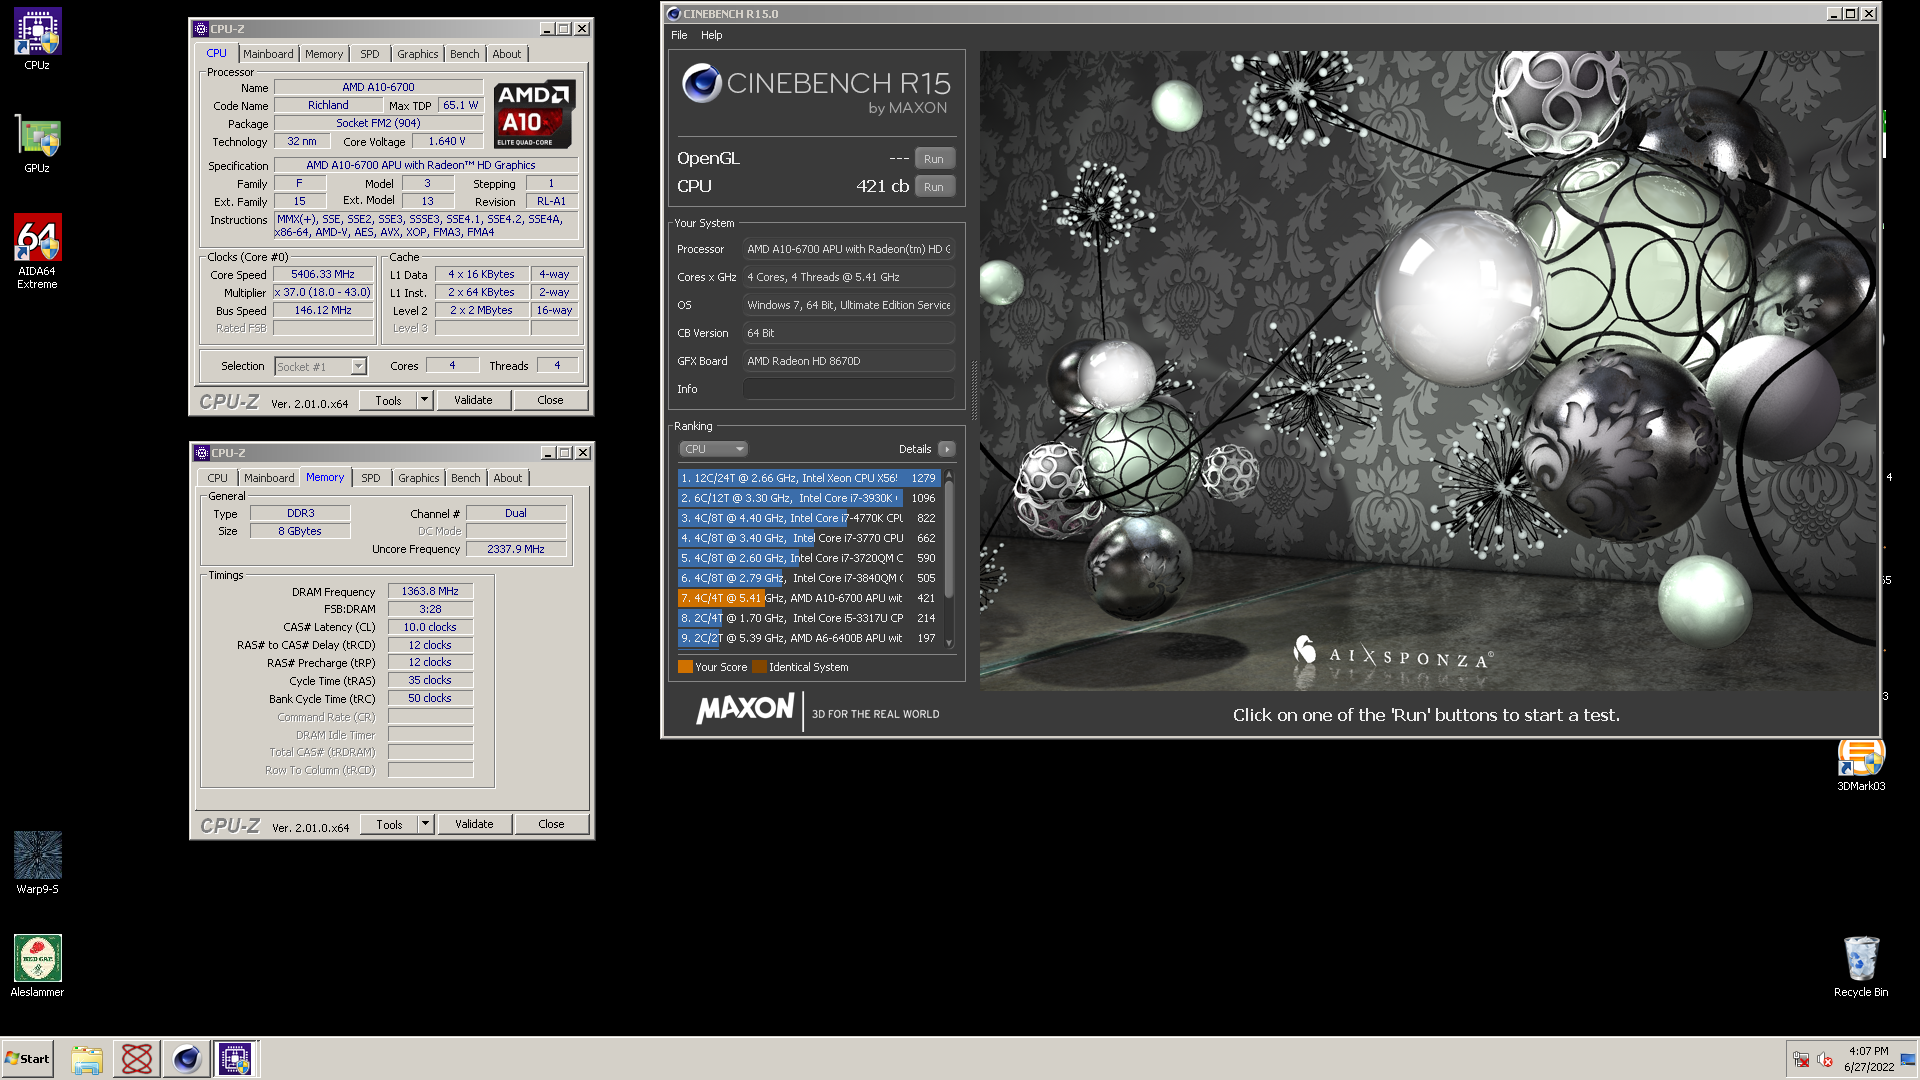This screenshot has width=1920, height=1080.
Task: Switch to Graphics tab in lower CPU-Z
Action: tap(418, 478)
